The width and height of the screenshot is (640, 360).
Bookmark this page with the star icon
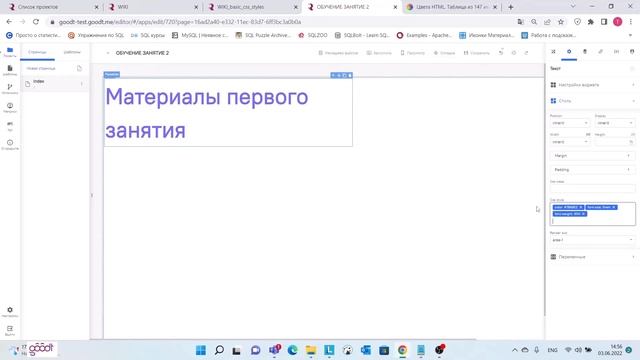pos(561,22)
